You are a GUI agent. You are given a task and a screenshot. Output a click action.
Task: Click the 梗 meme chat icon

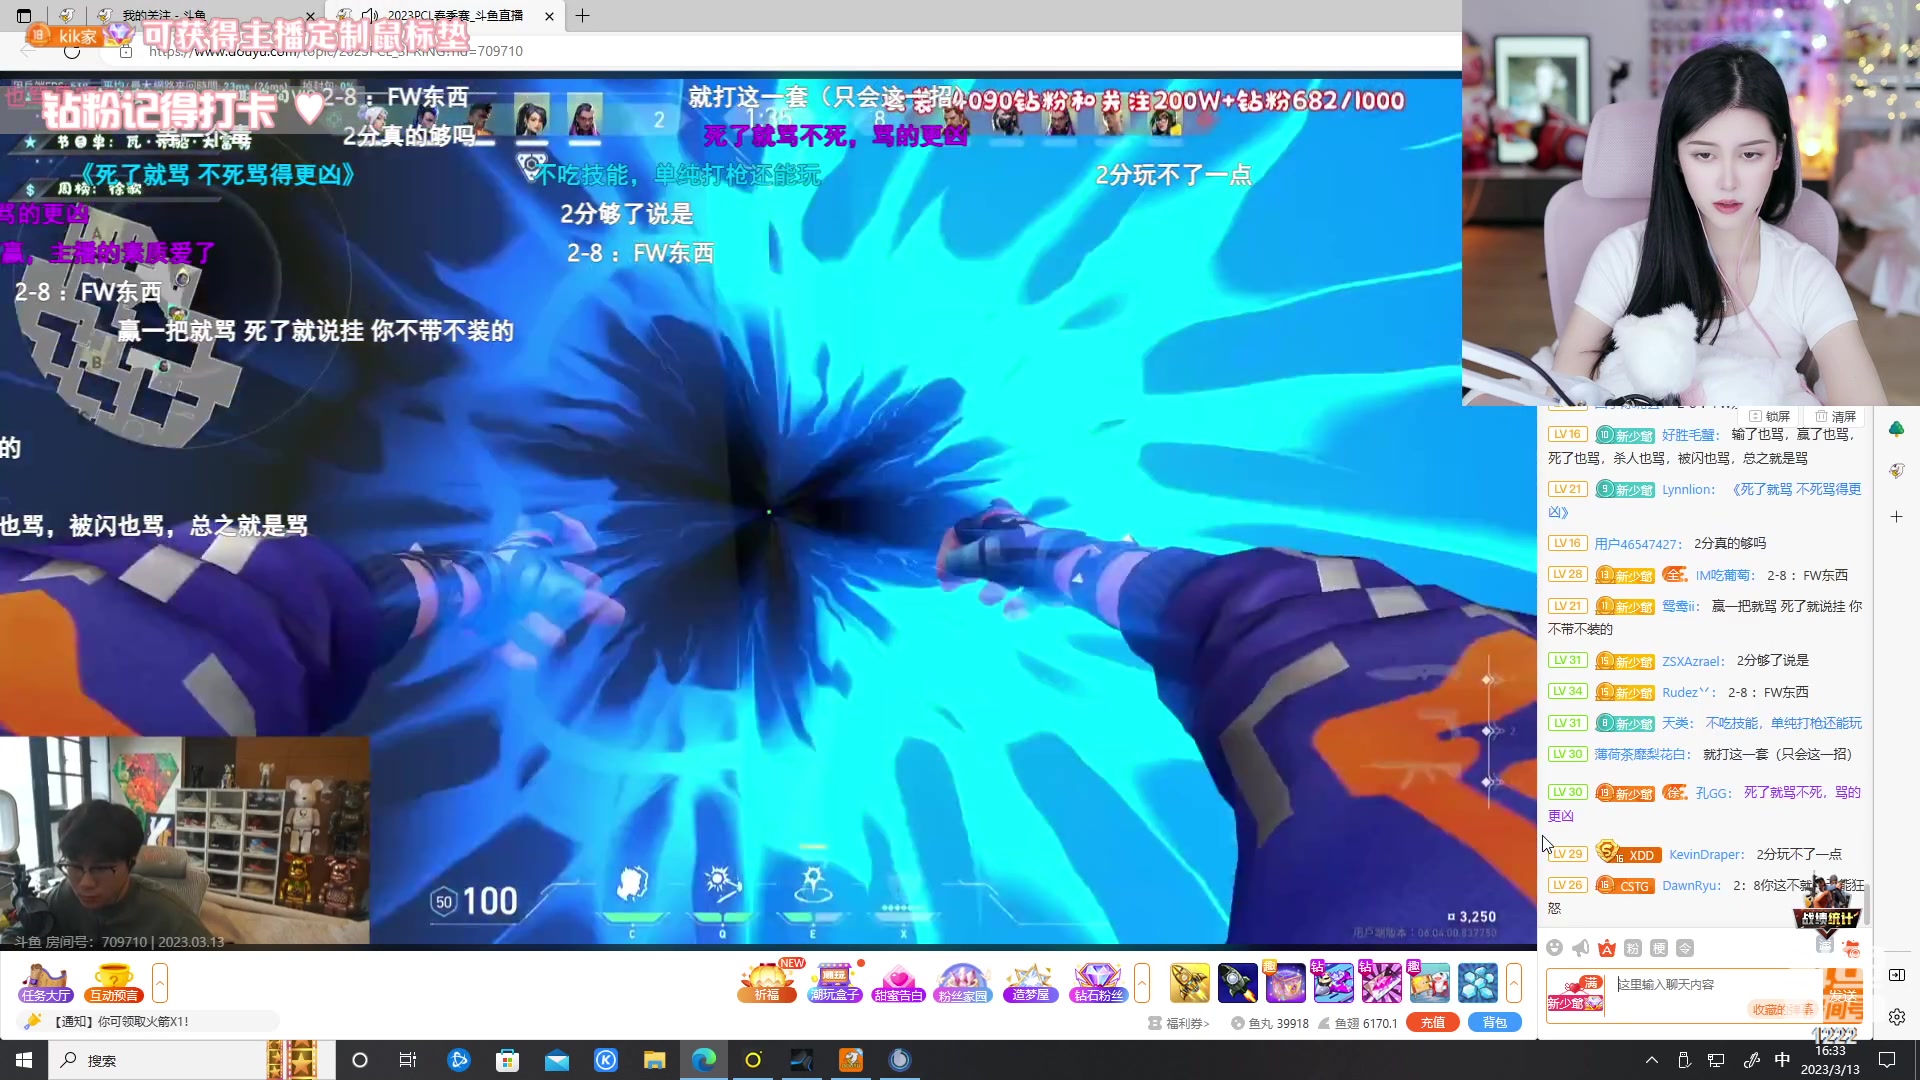pos(1659,948)
